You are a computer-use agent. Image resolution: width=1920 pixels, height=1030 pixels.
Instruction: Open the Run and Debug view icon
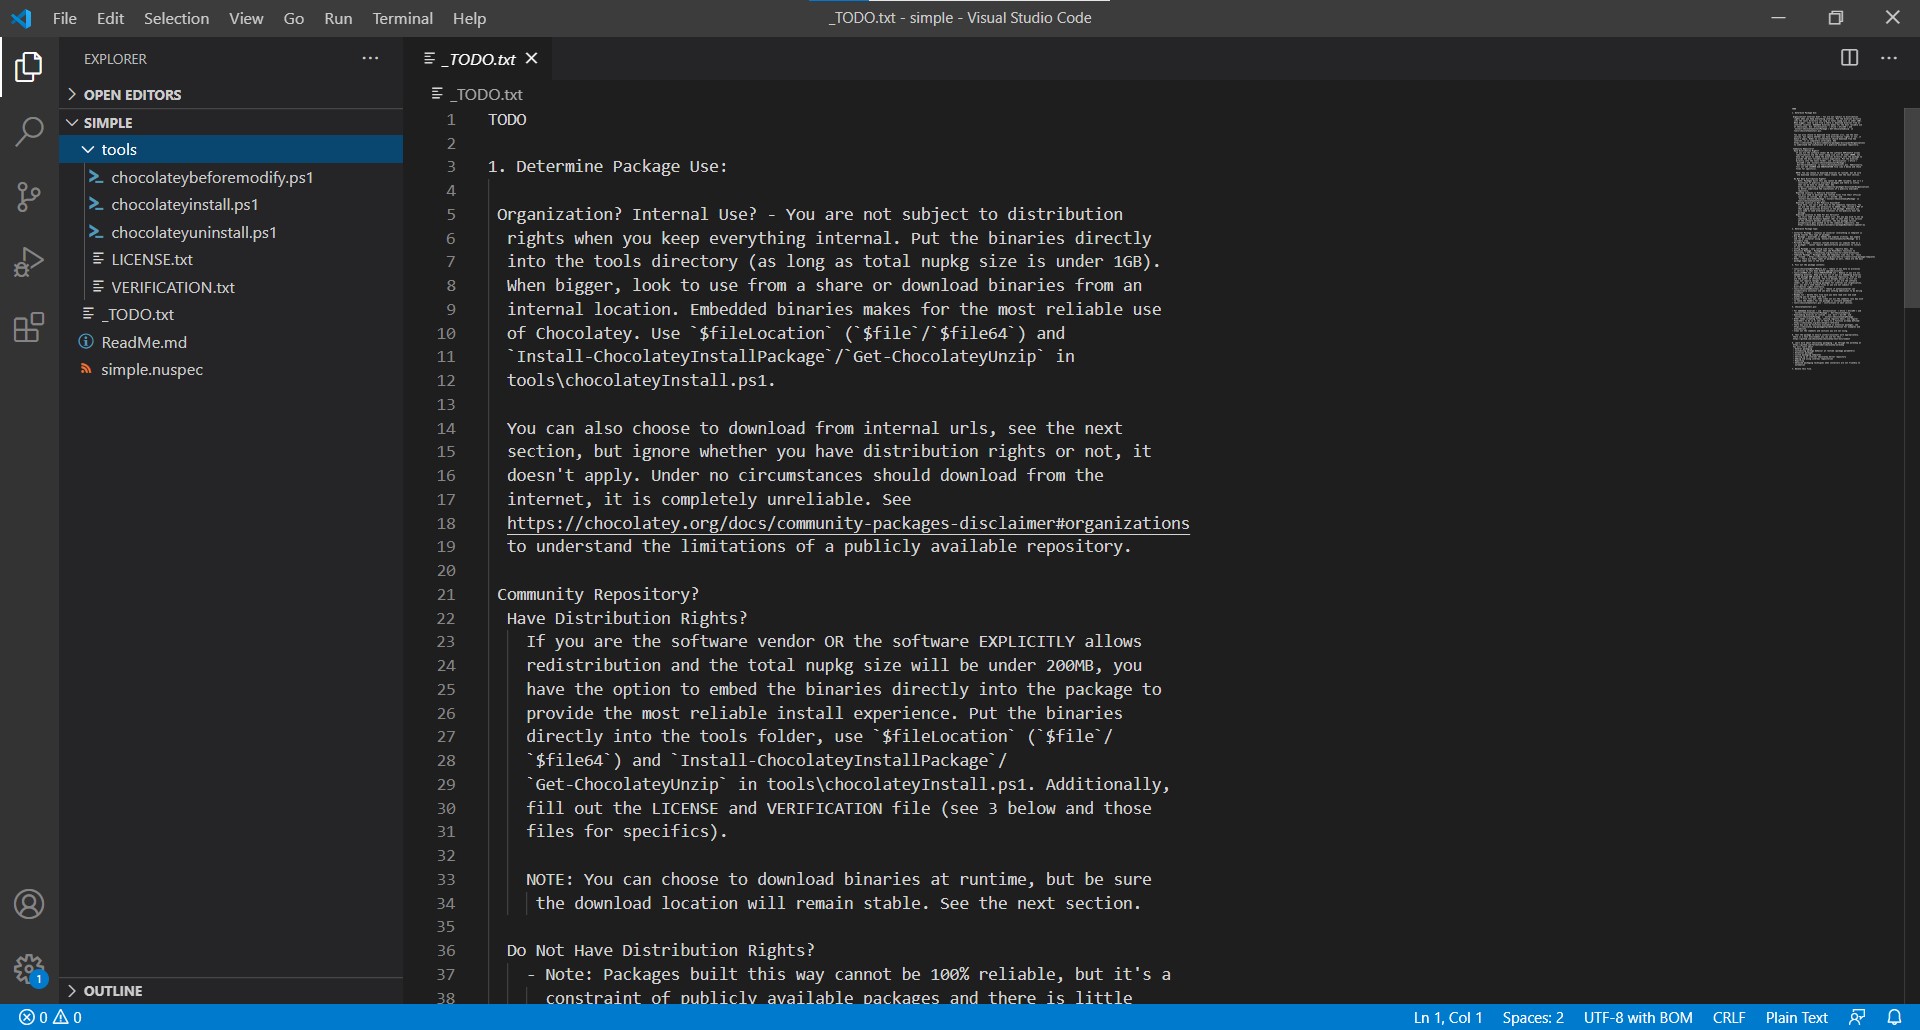pyautogui.click(x=29, y=262)
